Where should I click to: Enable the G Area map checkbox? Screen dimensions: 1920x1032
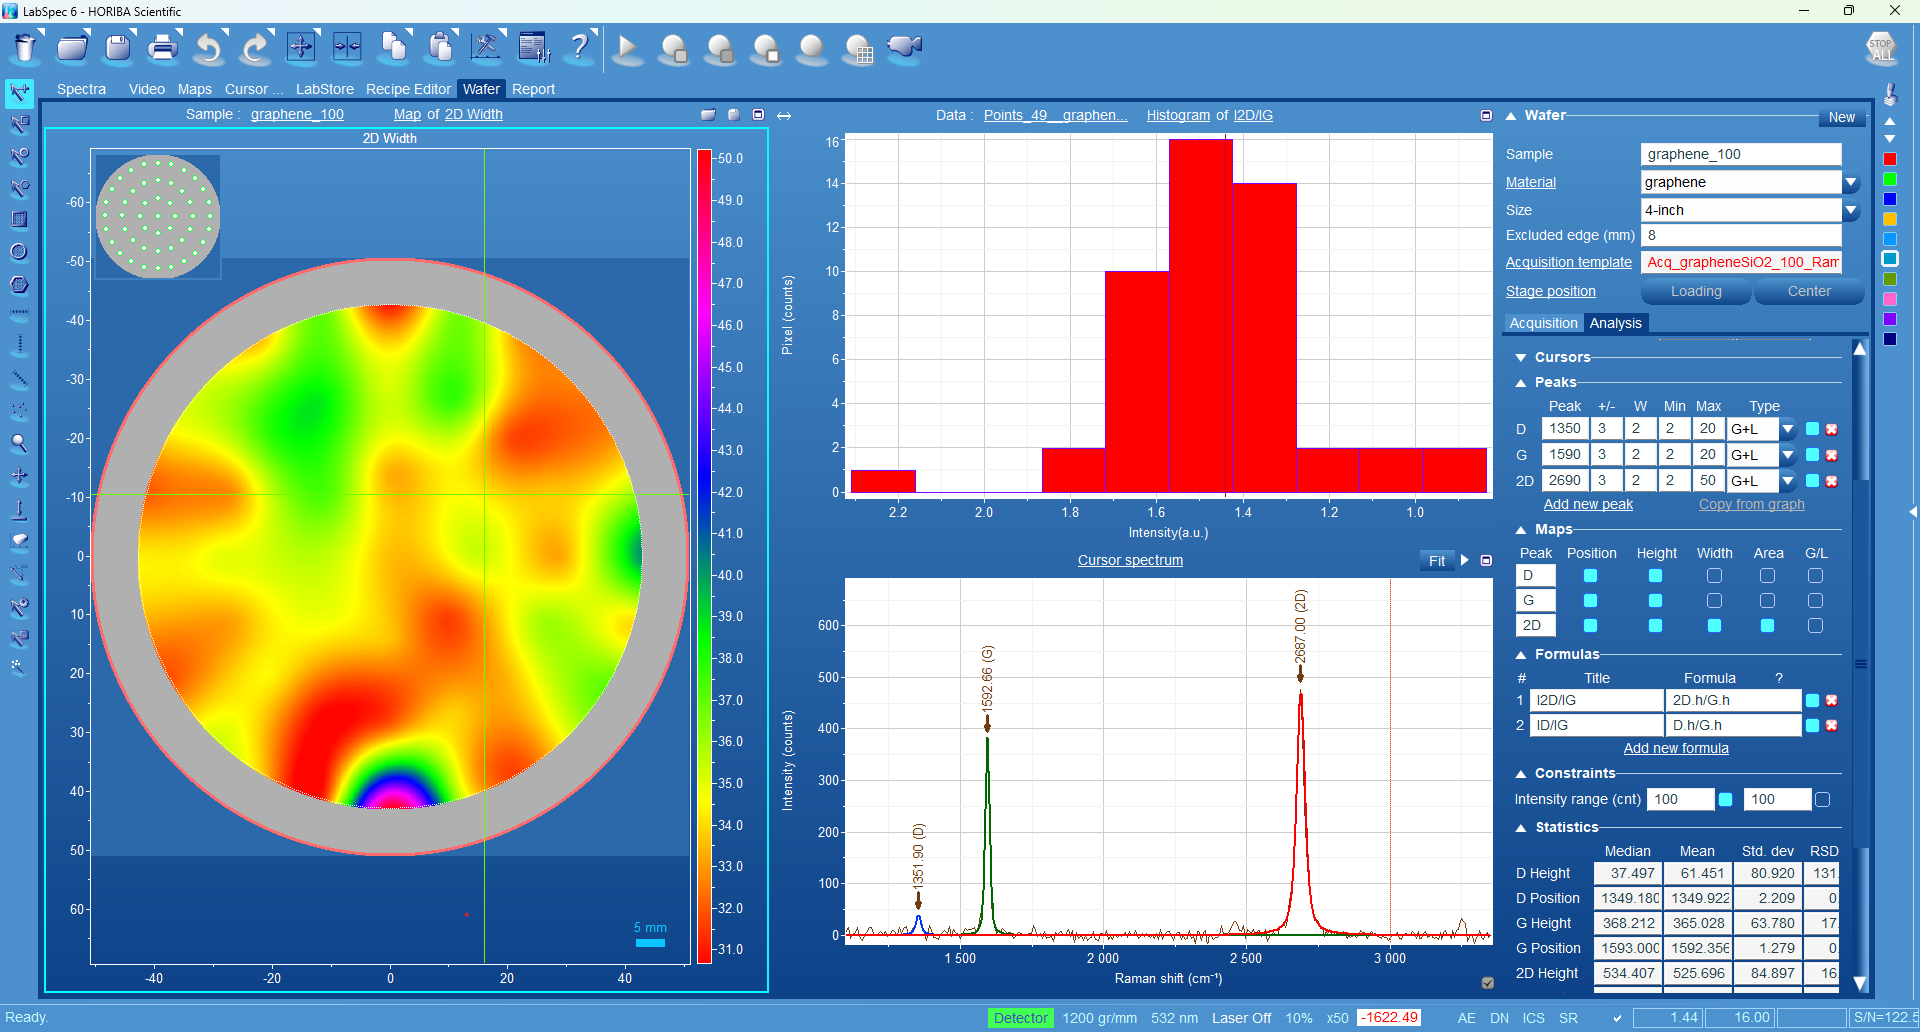[1767, 600]
